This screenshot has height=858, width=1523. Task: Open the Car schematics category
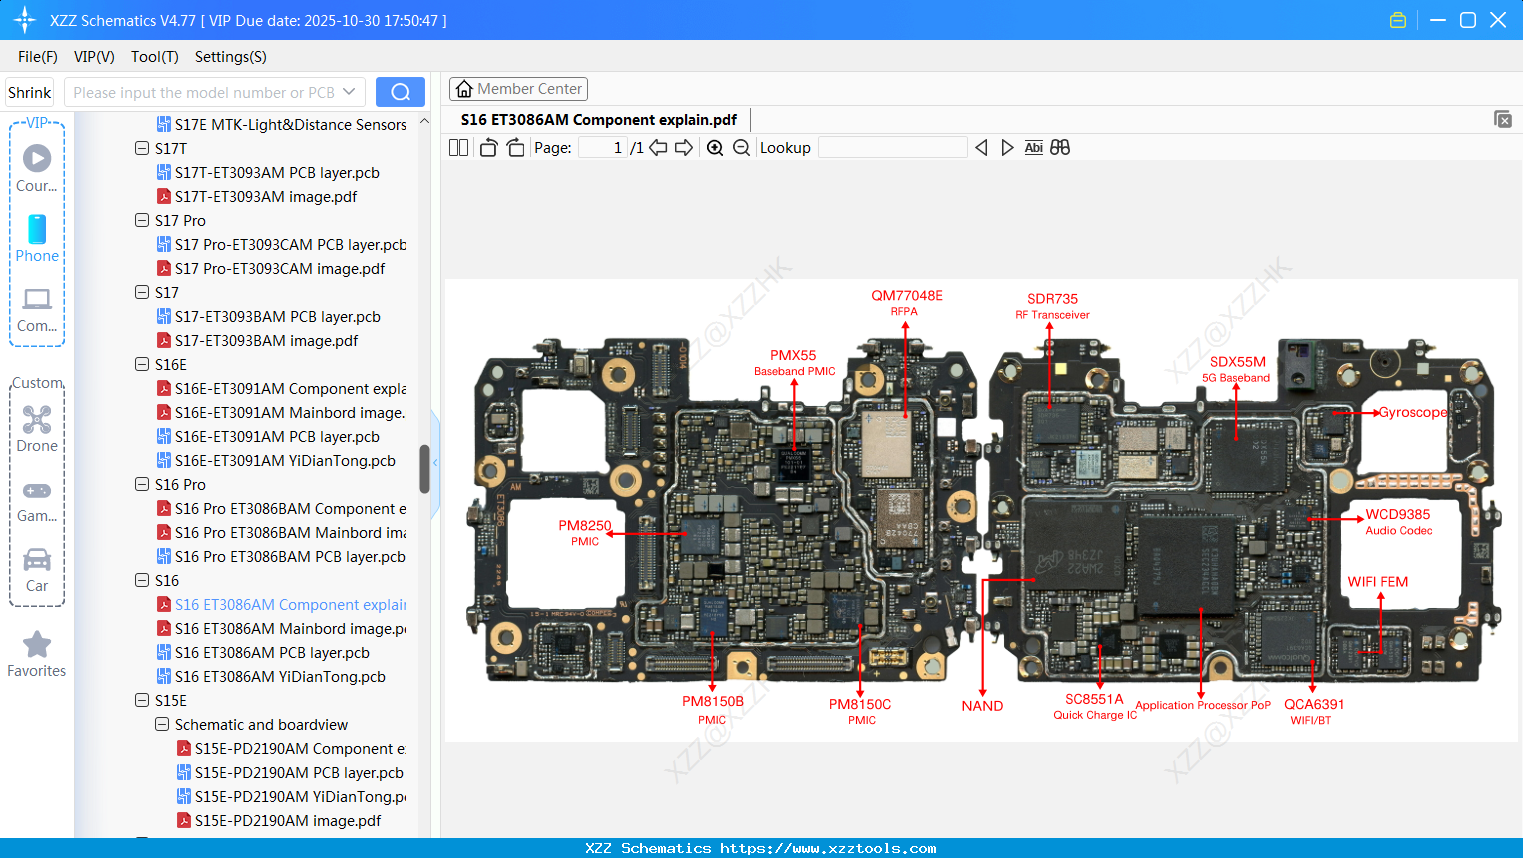(37, 560)
